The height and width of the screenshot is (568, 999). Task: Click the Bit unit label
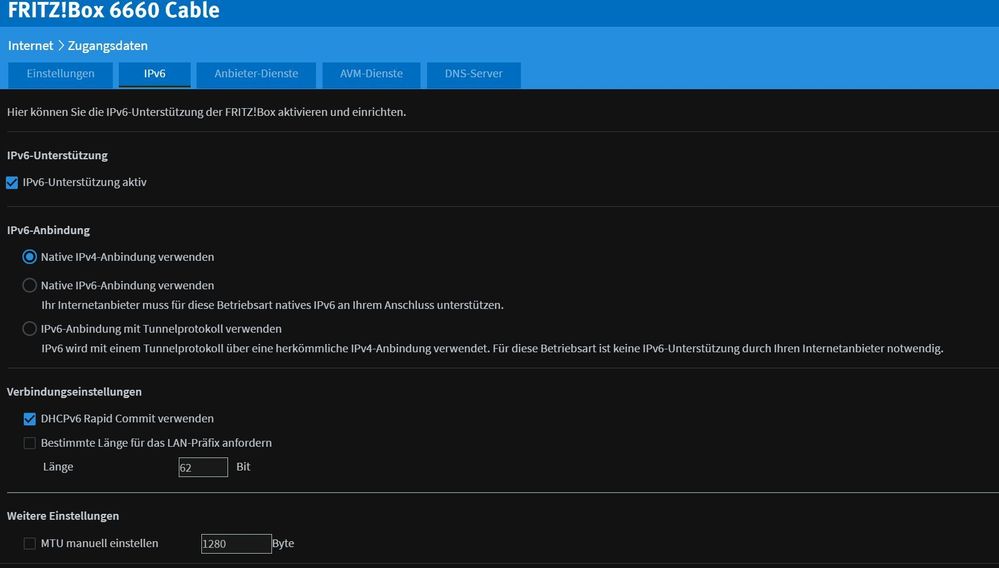[243, 467]
